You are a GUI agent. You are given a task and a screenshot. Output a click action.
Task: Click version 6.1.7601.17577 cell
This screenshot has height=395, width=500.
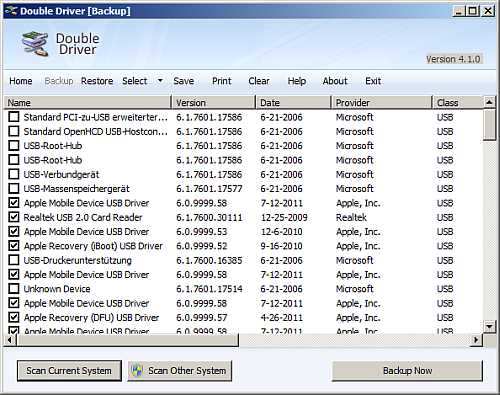pyautogui.click(x=209, y=189)
